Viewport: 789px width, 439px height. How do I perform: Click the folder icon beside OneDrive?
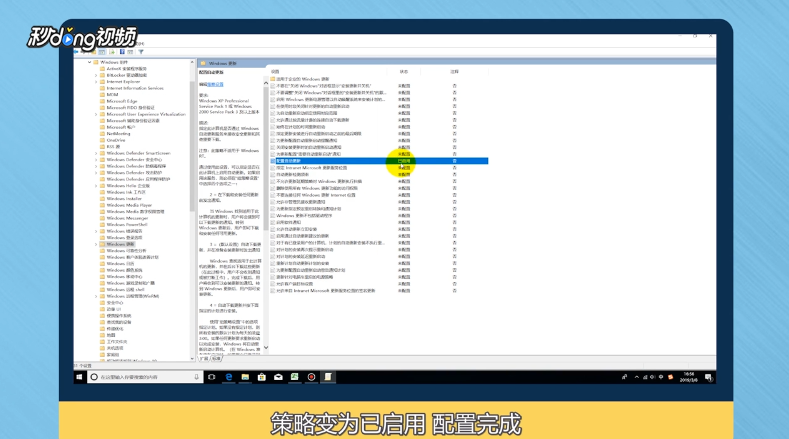click(x=102, y=140)
